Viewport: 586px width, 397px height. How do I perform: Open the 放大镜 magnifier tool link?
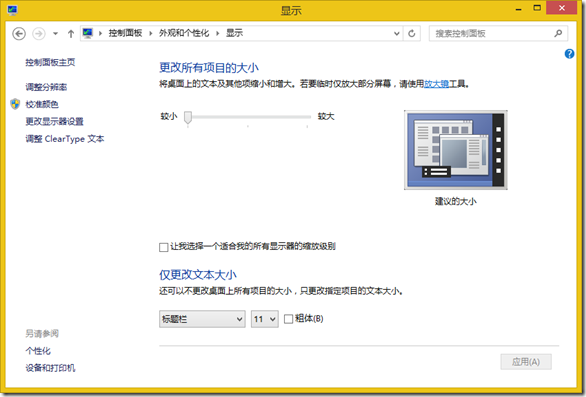click(x=436, y=84)
